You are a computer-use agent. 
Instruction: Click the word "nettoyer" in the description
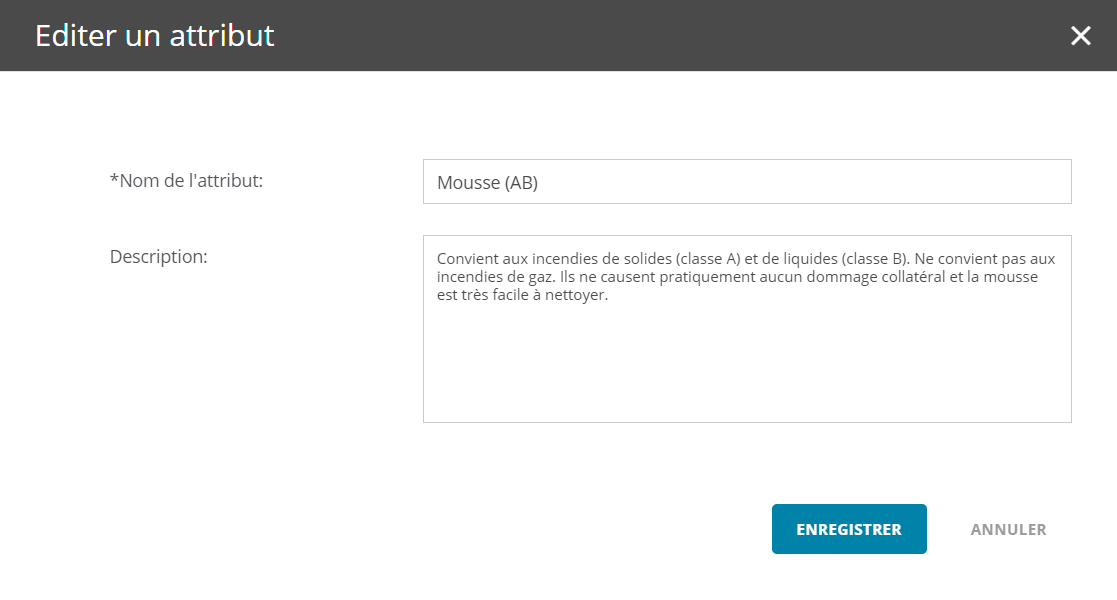click(575, 294)
